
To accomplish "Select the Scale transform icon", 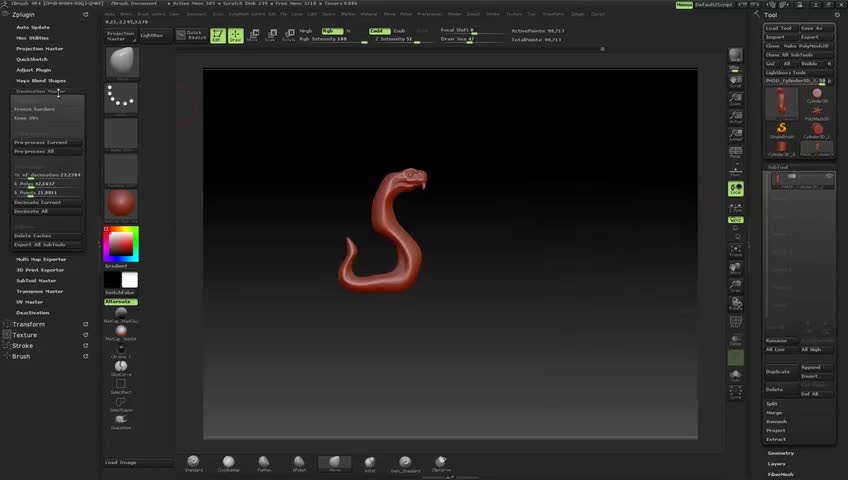I will 271,36.
